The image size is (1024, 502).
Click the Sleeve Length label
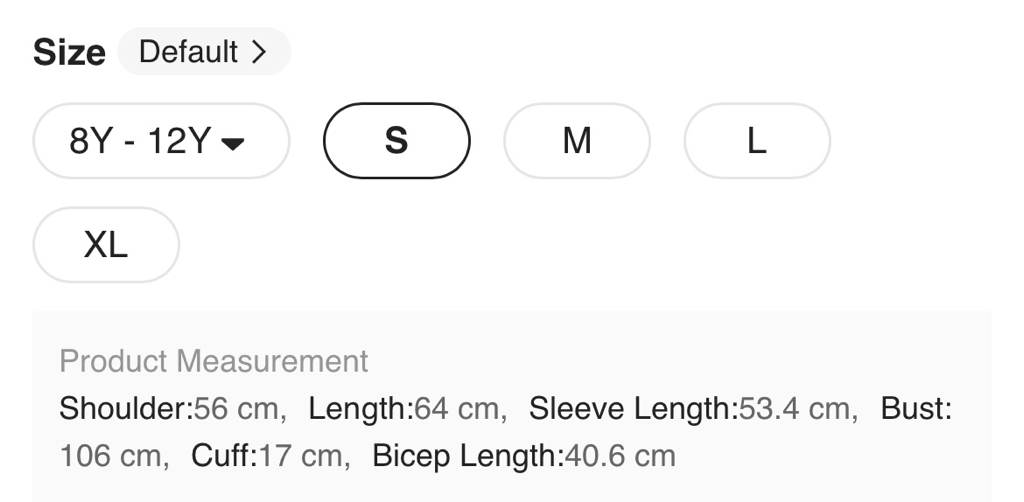click(633, 409)
